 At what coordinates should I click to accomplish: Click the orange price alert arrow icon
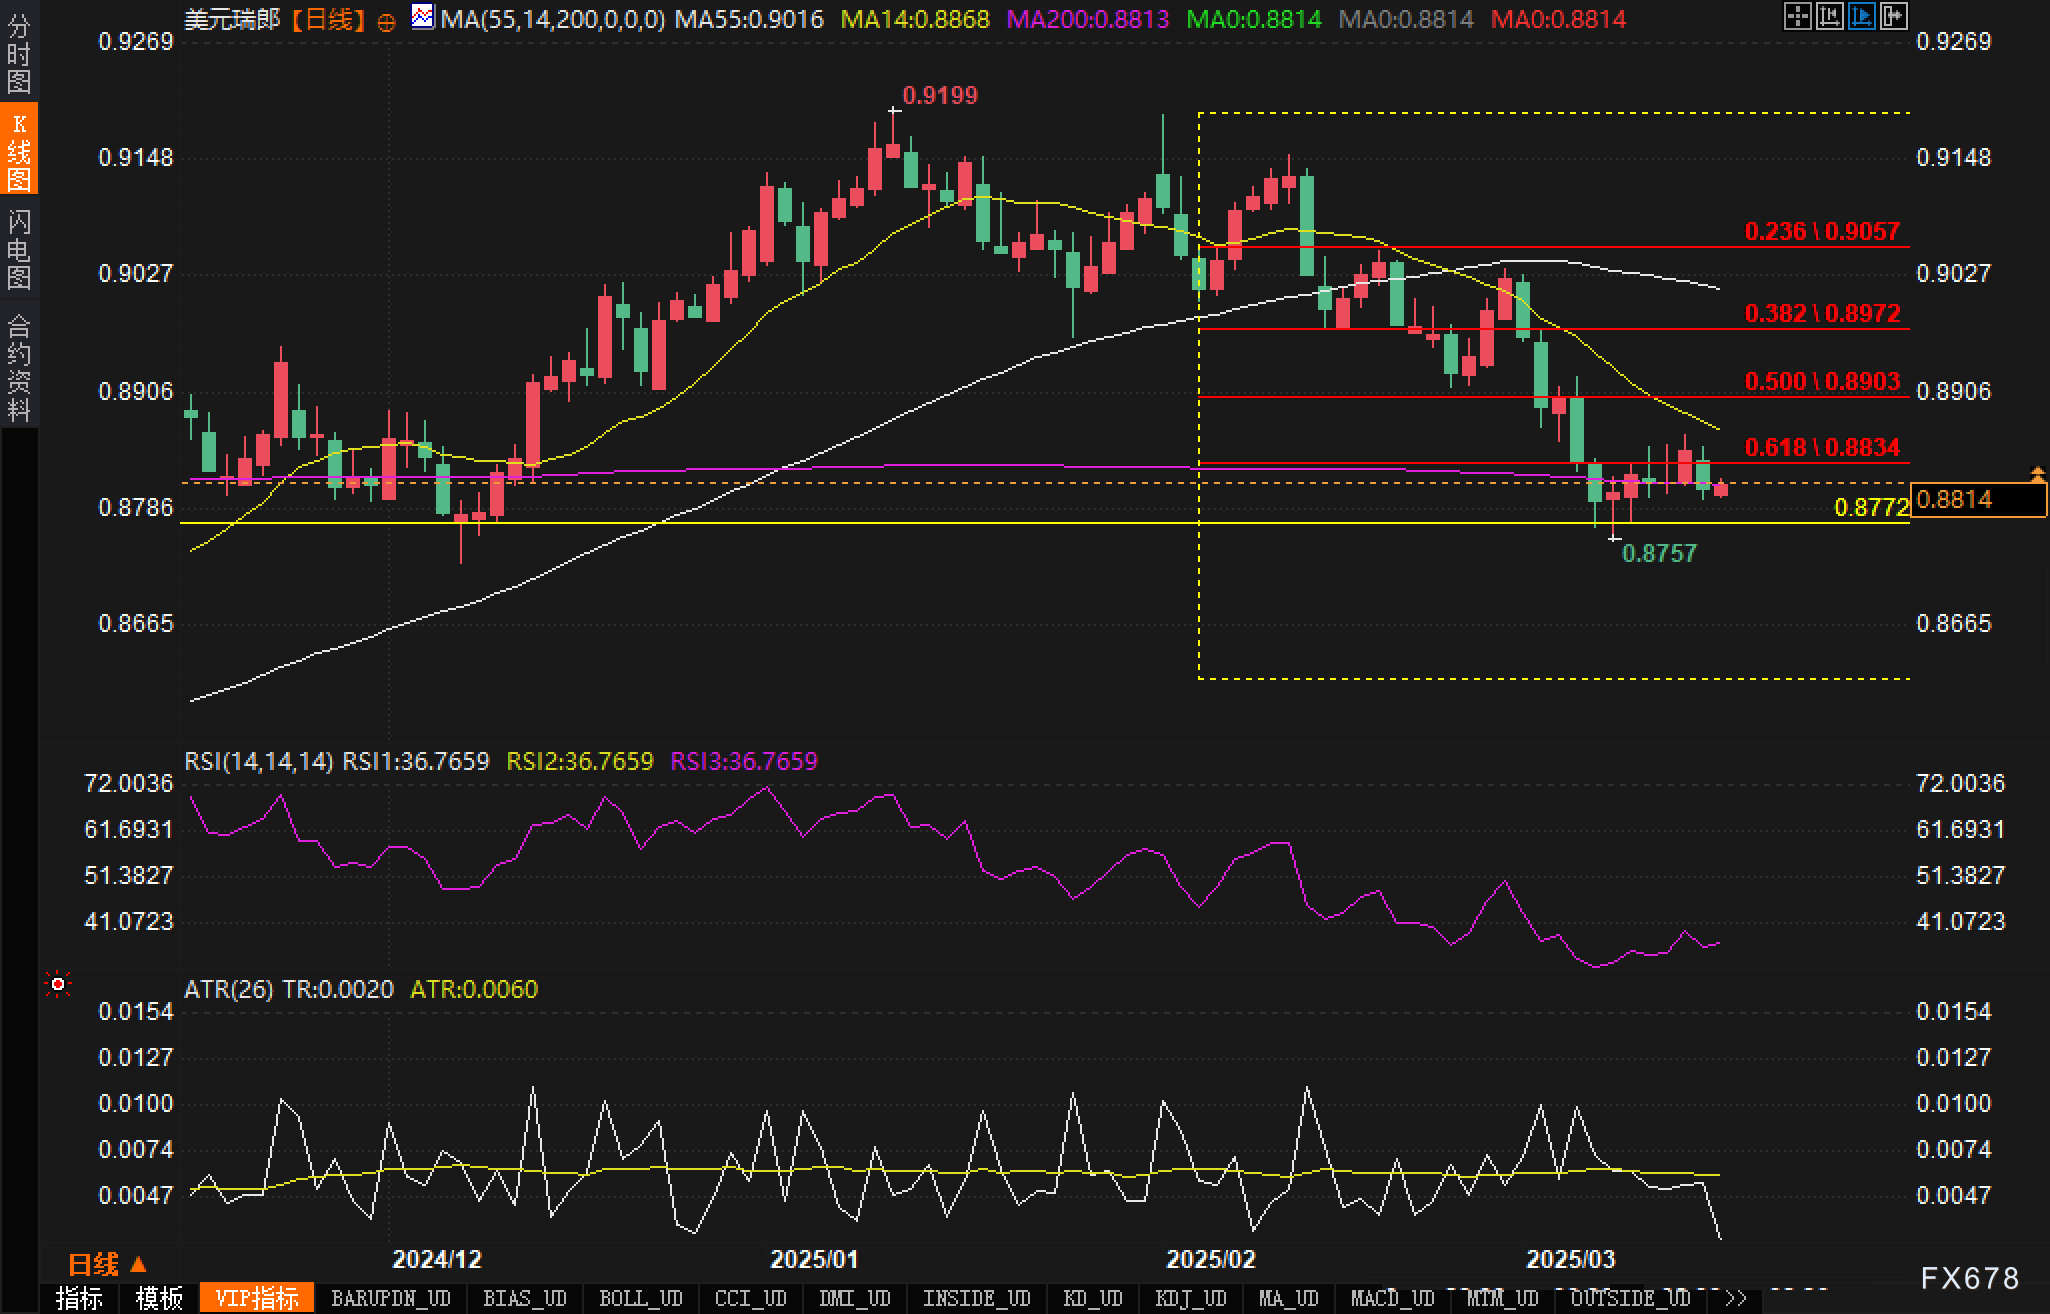pyautogui.click(x=2037, y=474)
